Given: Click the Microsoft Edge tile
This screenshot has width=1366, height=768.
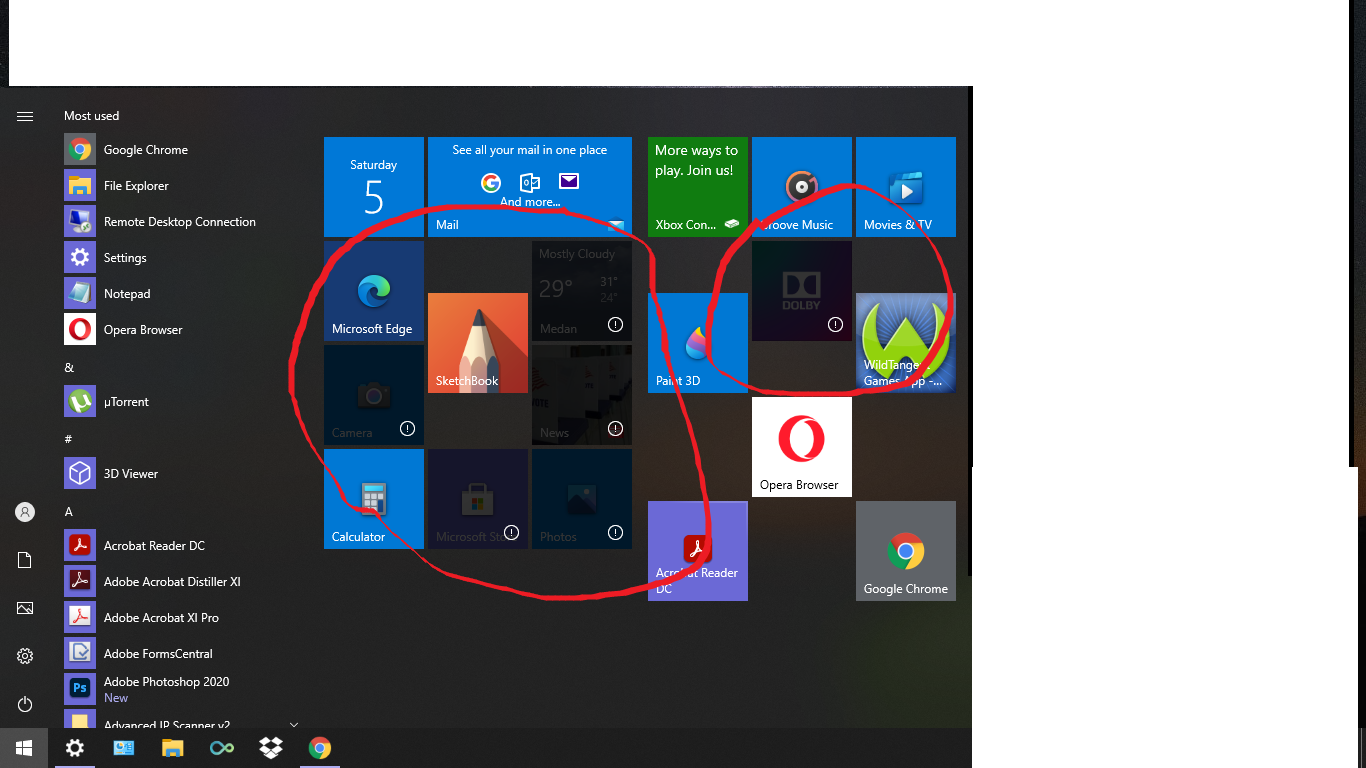Looking at the screenshot, I should coord(374,291).
